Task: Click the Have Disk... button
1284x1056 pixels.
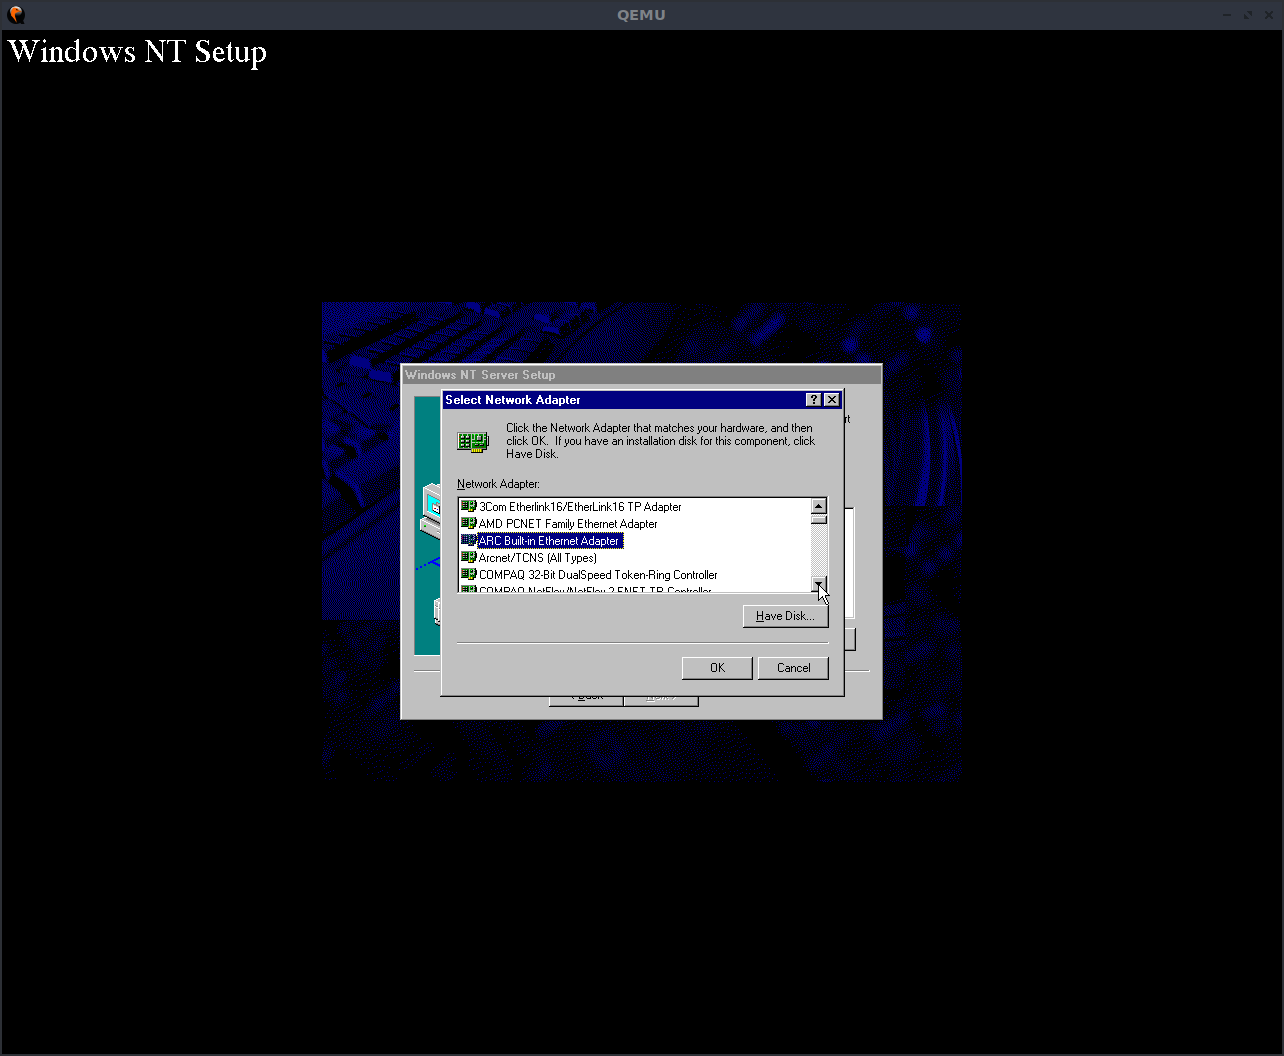Action: click(785, 616)
